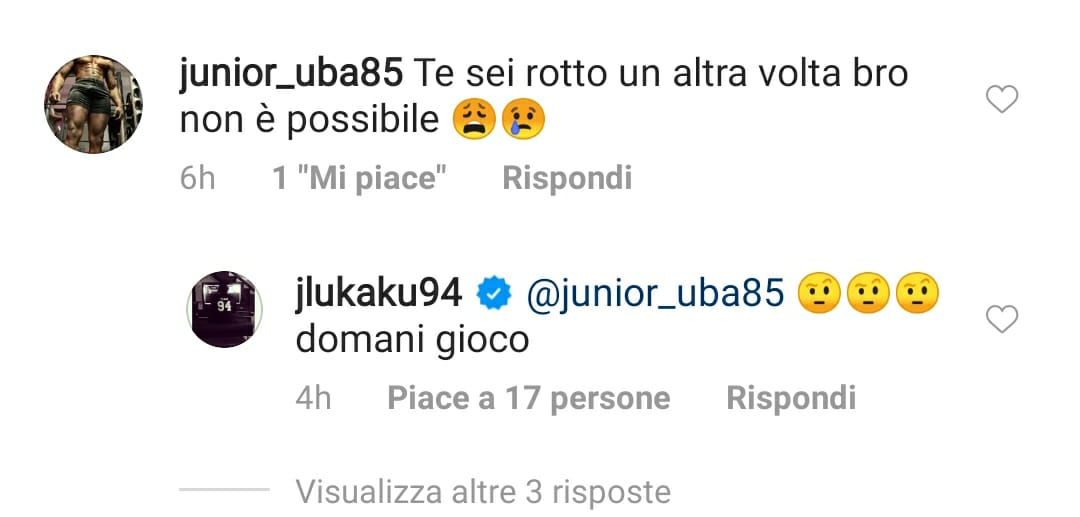Click the 6h timestamp on the first comment

click(x=197, y=179)
